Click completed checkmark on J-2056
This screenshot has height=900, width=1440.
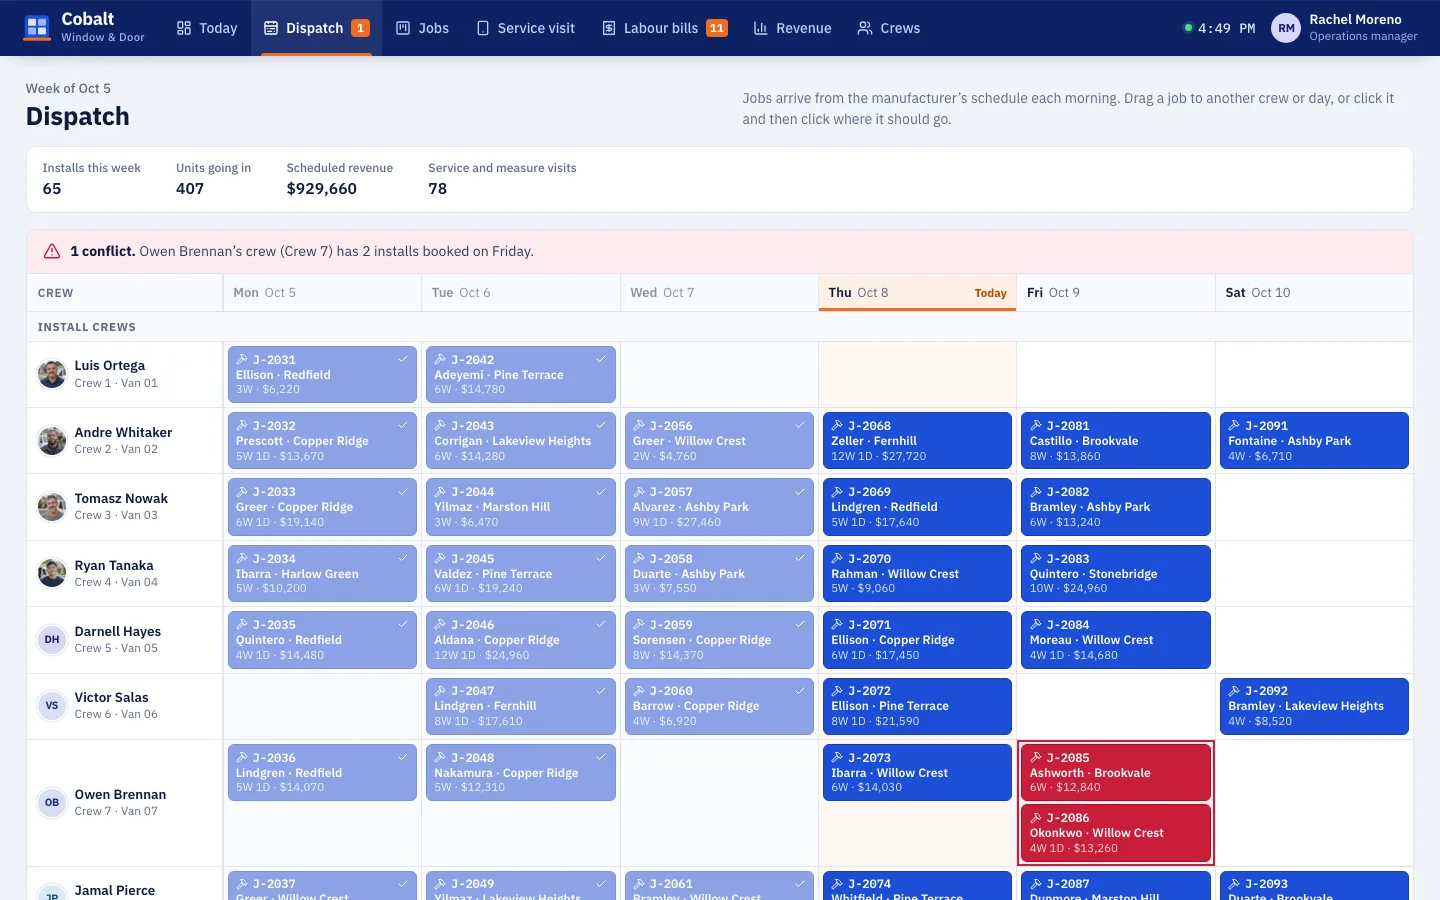click(x=800, y=425)
